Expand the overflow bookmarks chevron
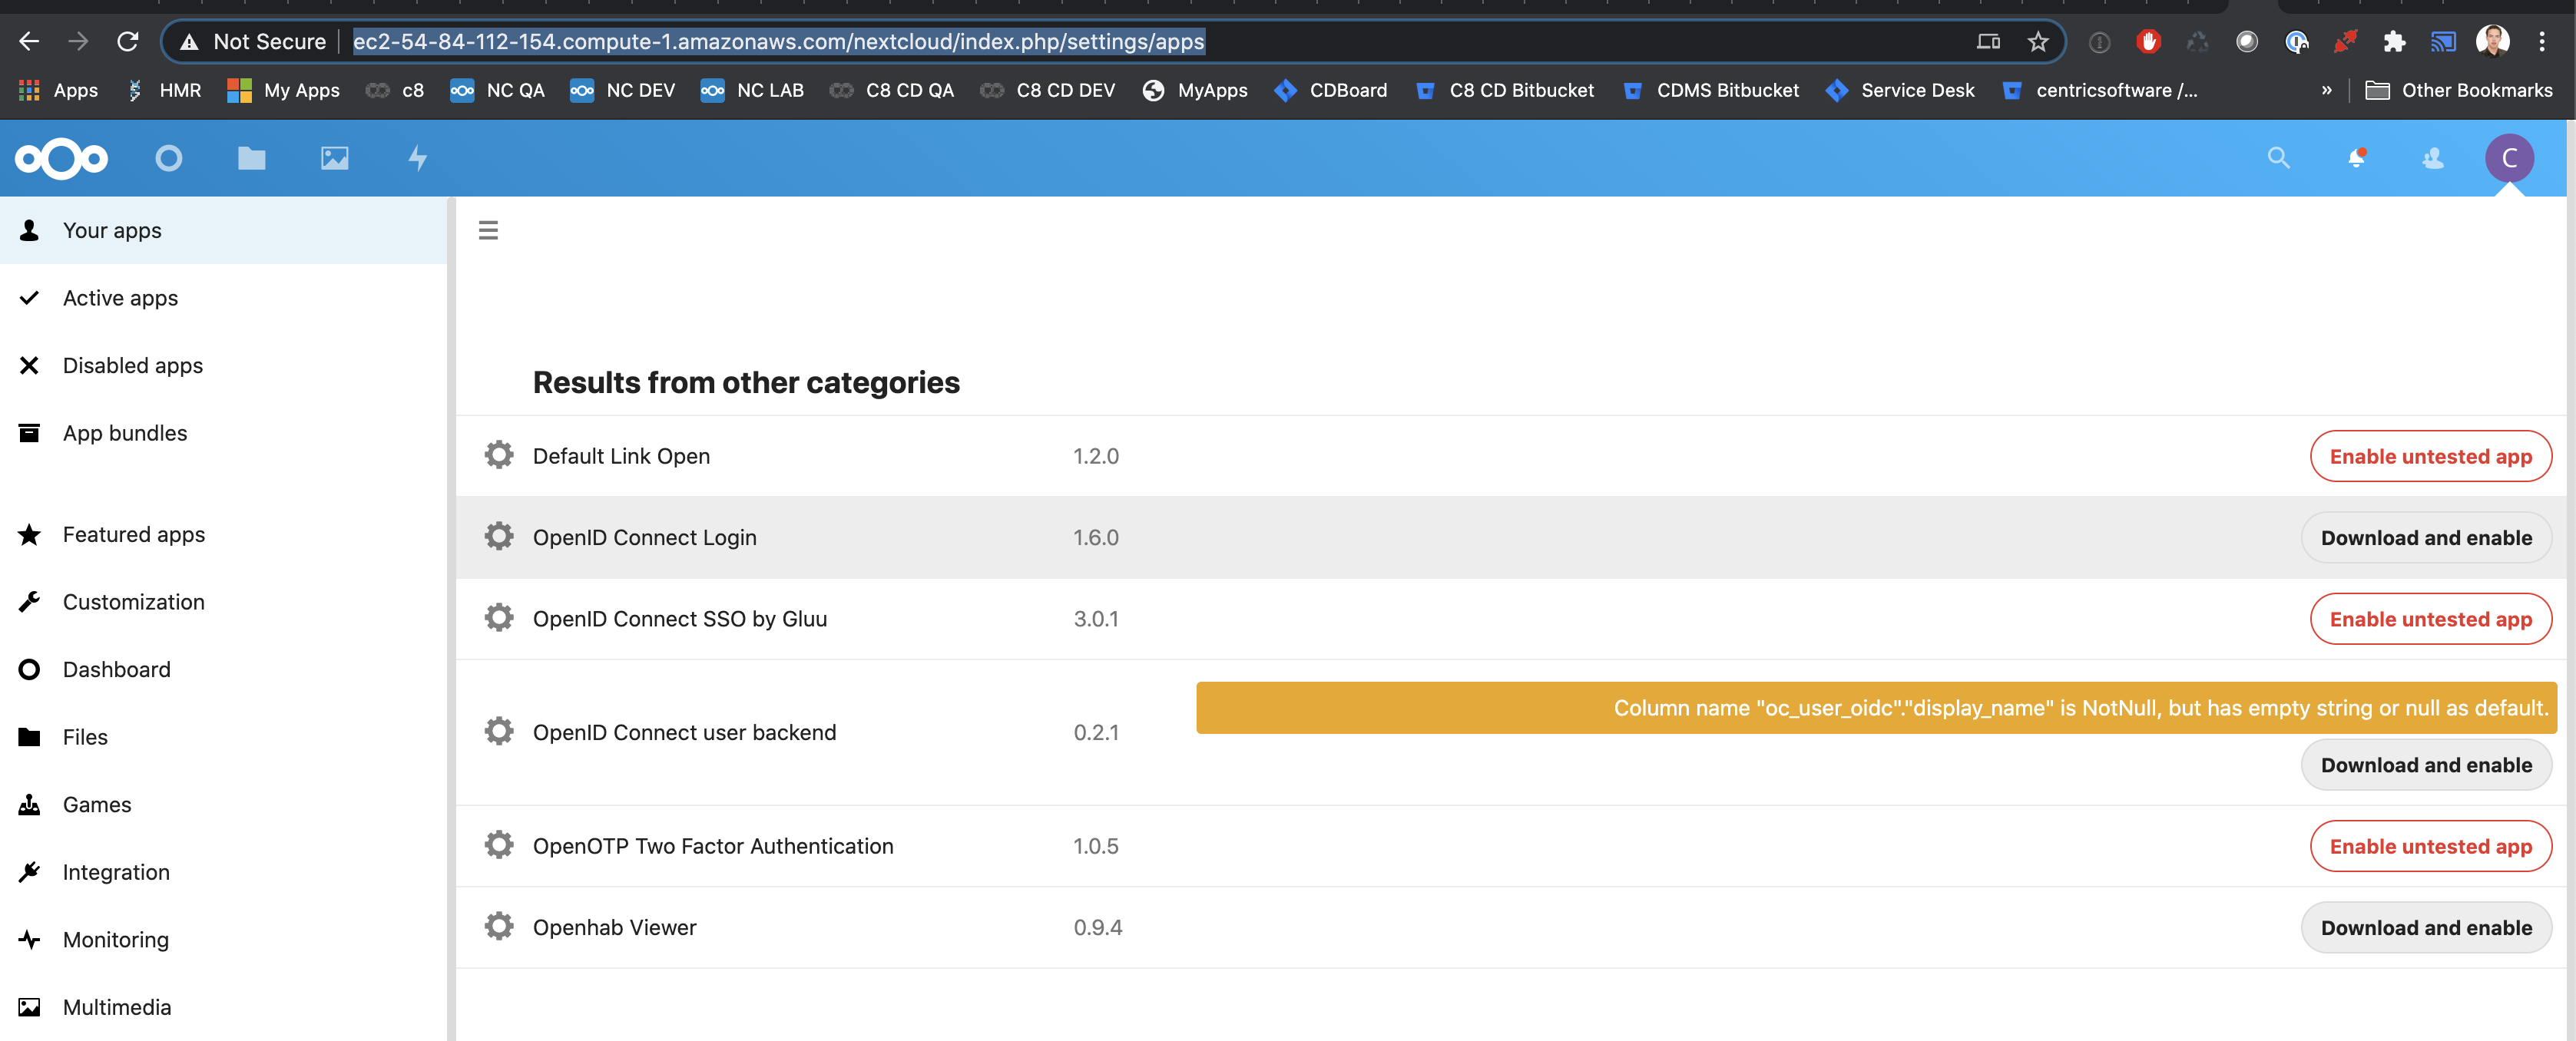This screenshot has width=2576, height=1041. [x=2328, y=90]
